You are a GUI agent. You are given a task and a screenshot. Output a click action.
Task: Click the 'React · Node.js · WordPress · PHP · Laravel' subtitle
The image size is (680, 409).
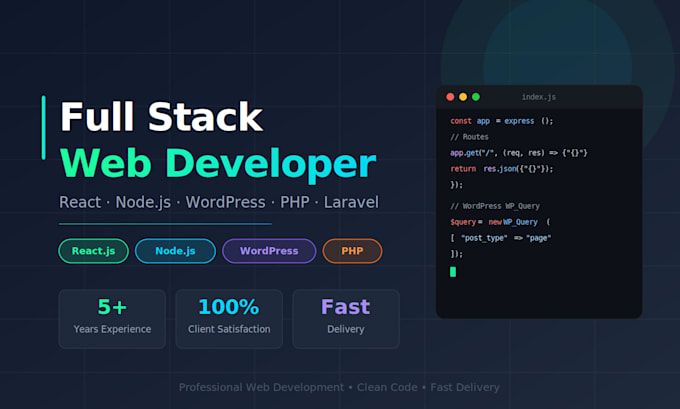tap(219, 202)
